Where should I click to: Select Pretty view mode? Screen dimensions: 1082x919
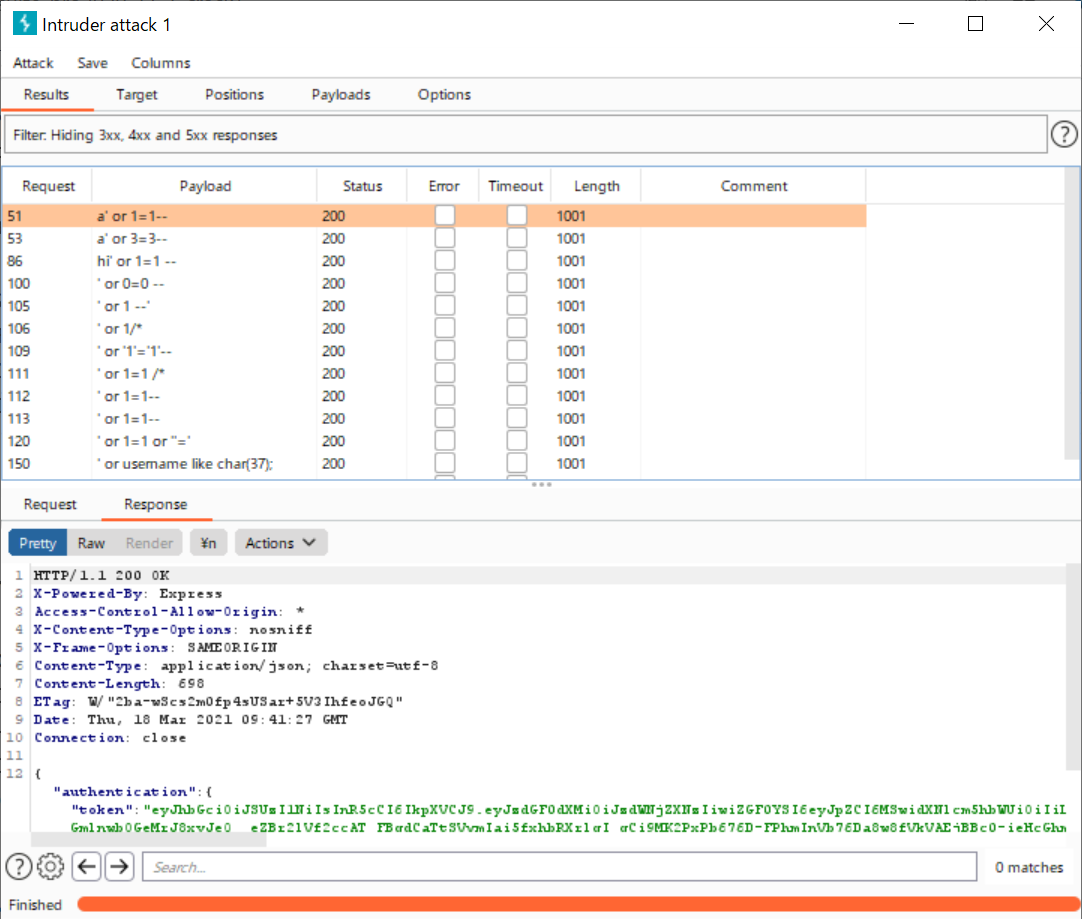pyautogui.click(x=37, y=543)
